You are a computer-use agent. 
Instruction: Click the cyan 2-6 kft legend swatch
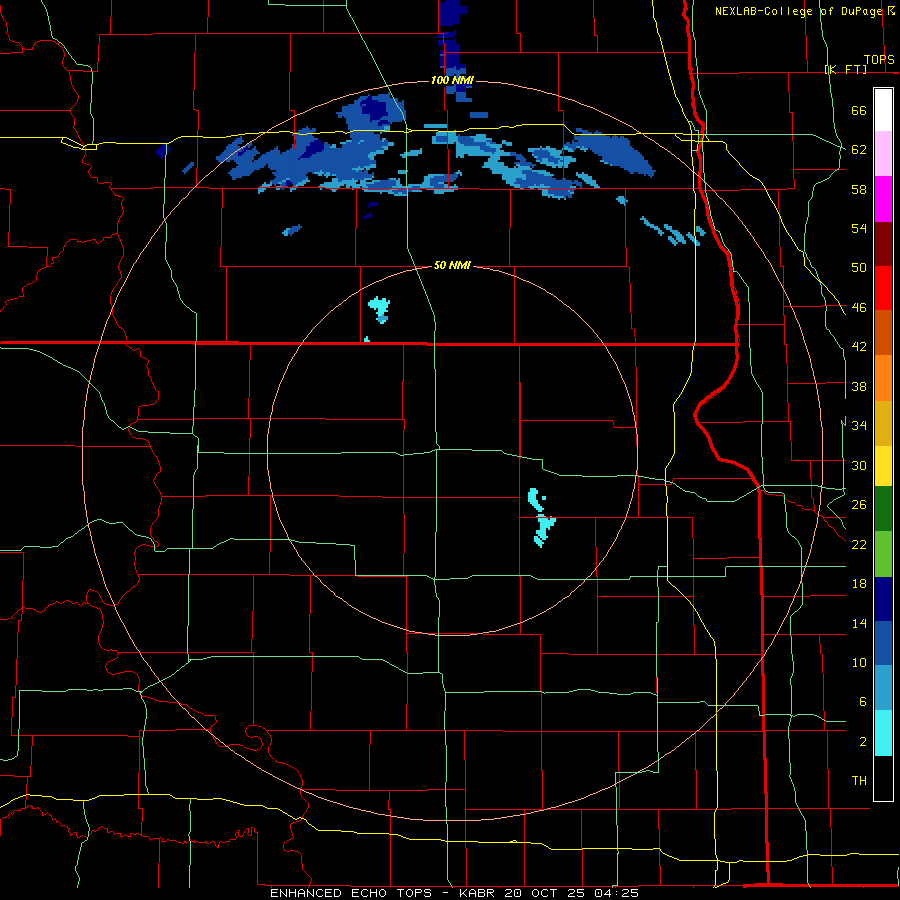[x=883, y=733]
